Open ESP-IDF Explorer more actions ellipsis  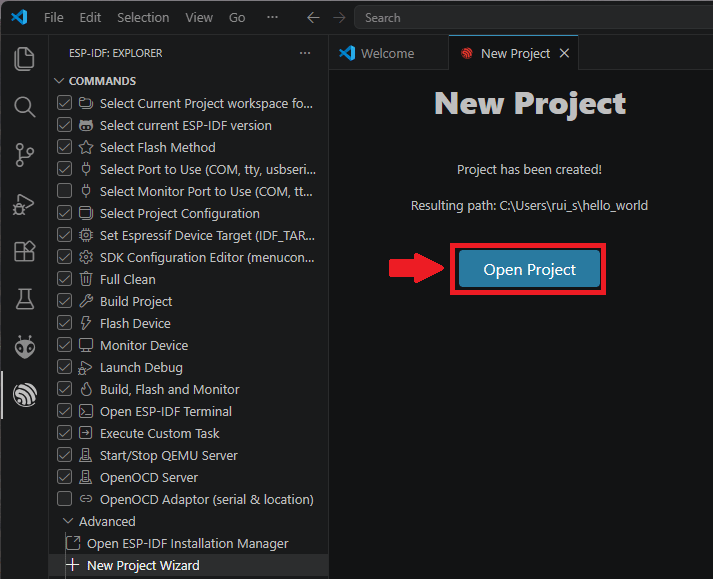pyautogui.click(x=305, y=53)
